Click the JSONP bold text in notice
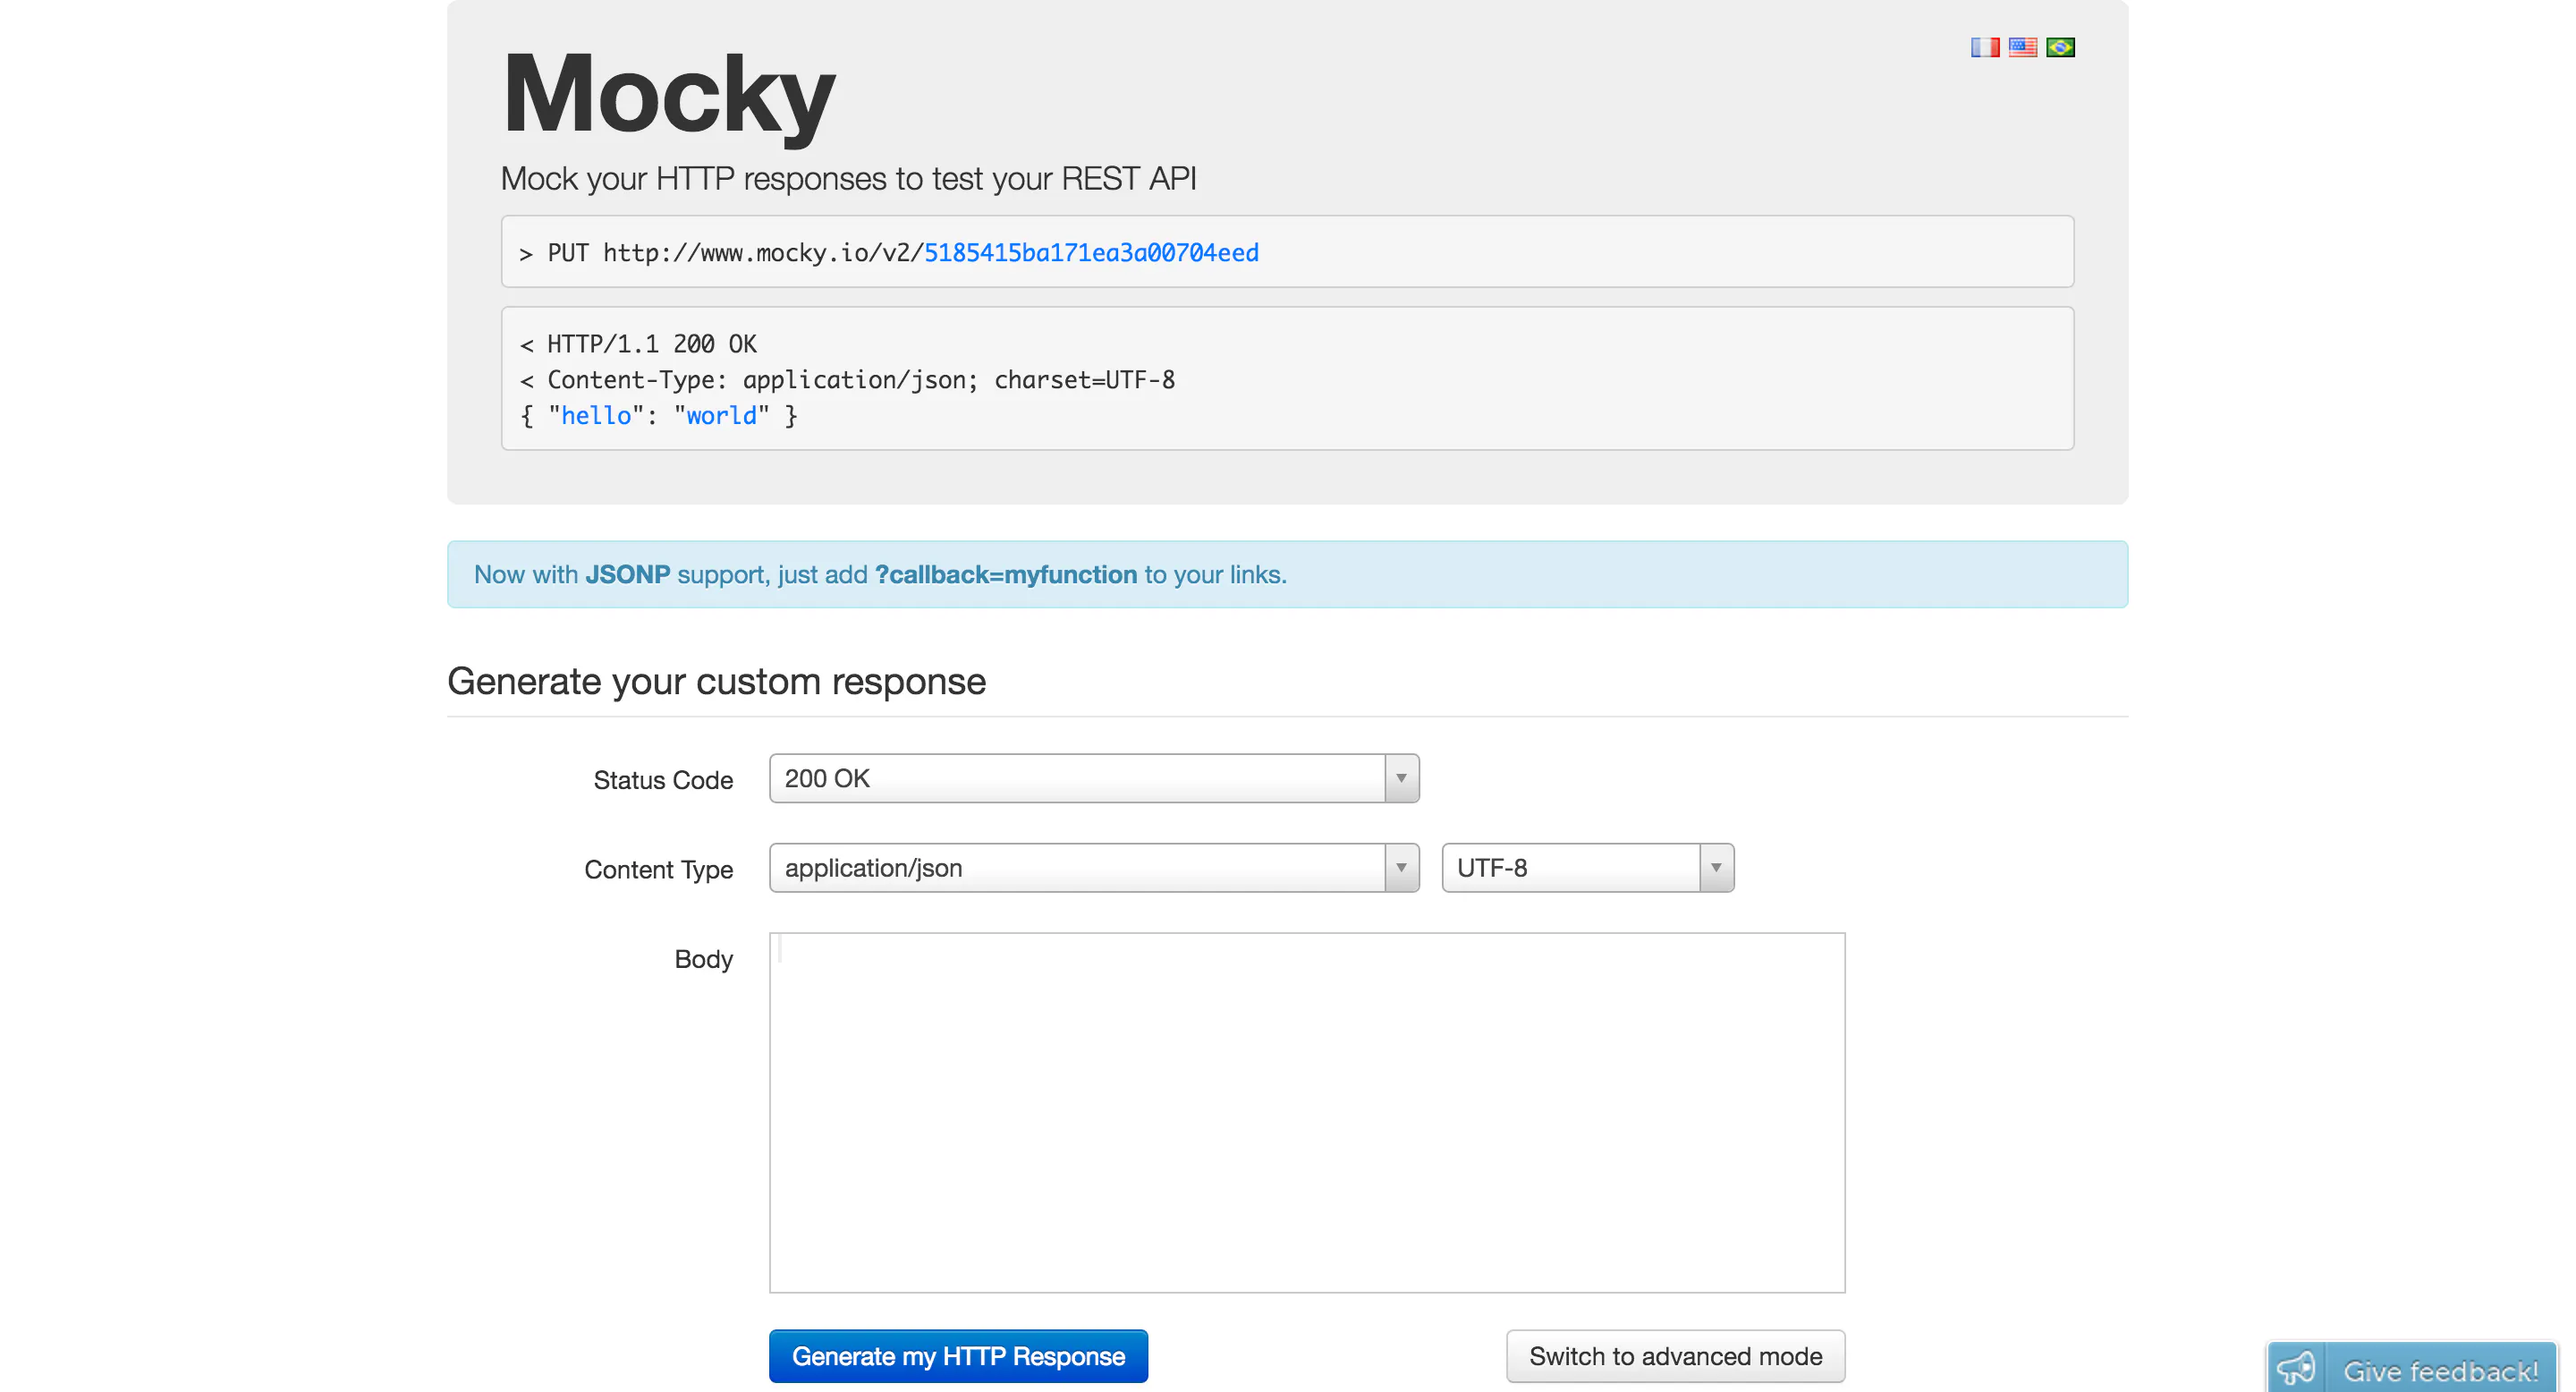 (628, 574)
